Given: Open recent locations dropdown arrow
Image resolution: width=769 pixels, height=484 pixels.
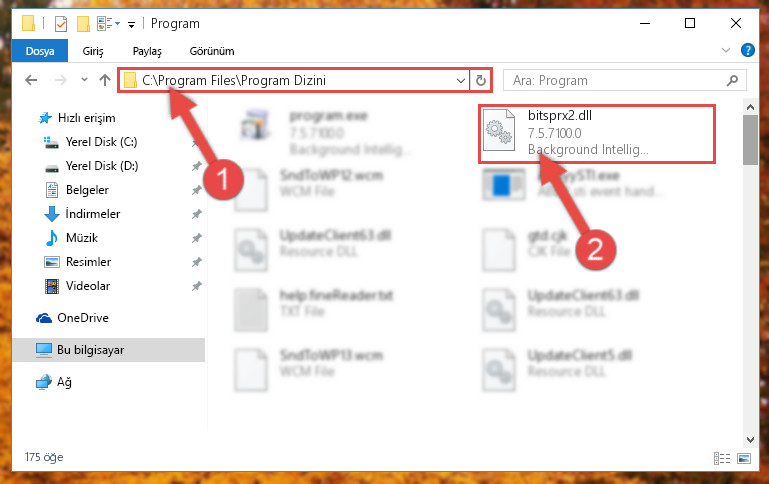Looking at the screenshot, I should [x=84, y=80].
